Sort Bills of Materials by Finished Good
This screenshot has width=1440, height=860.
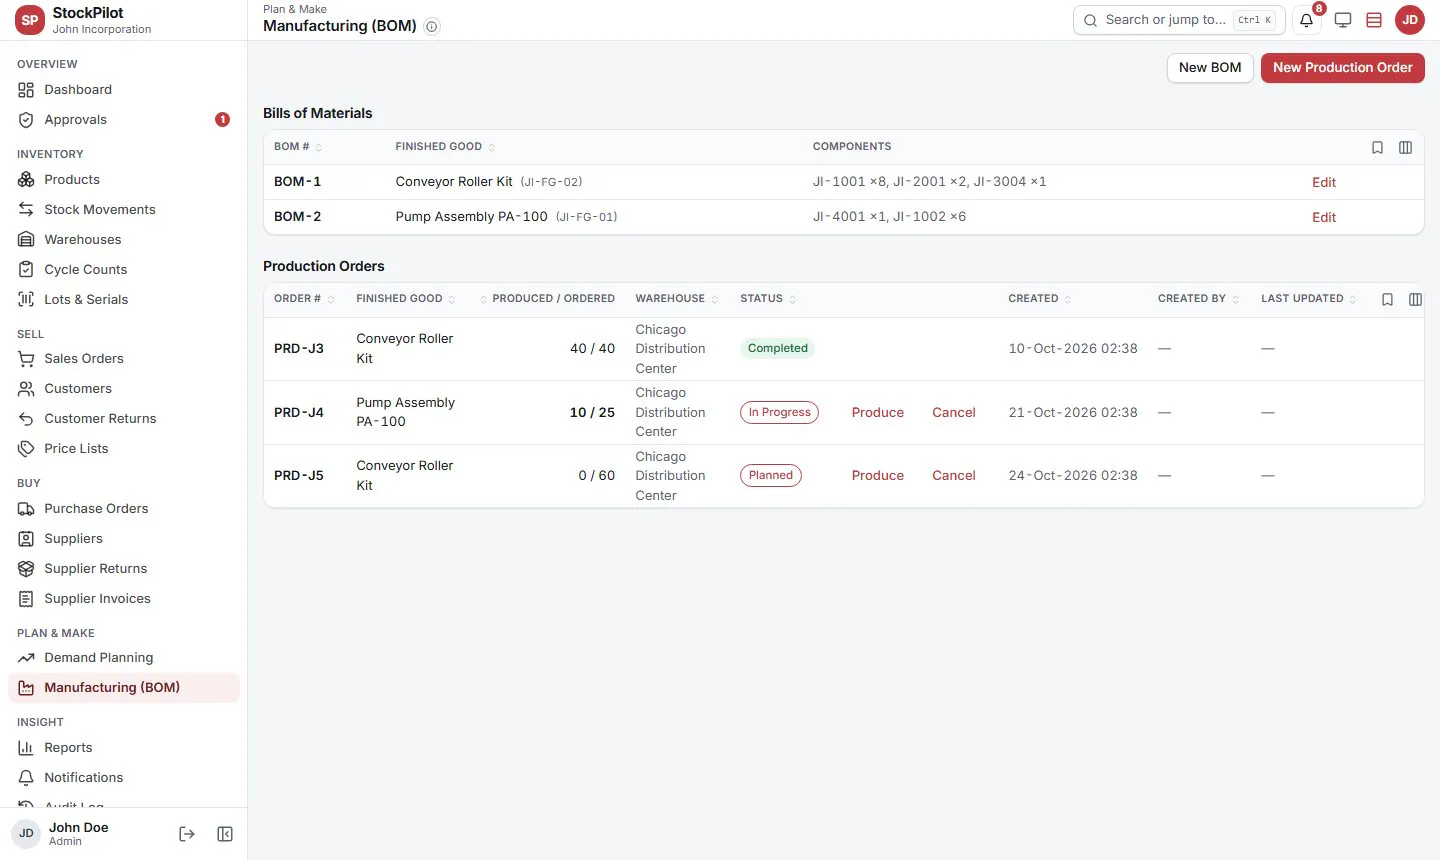tap(445, 147)
